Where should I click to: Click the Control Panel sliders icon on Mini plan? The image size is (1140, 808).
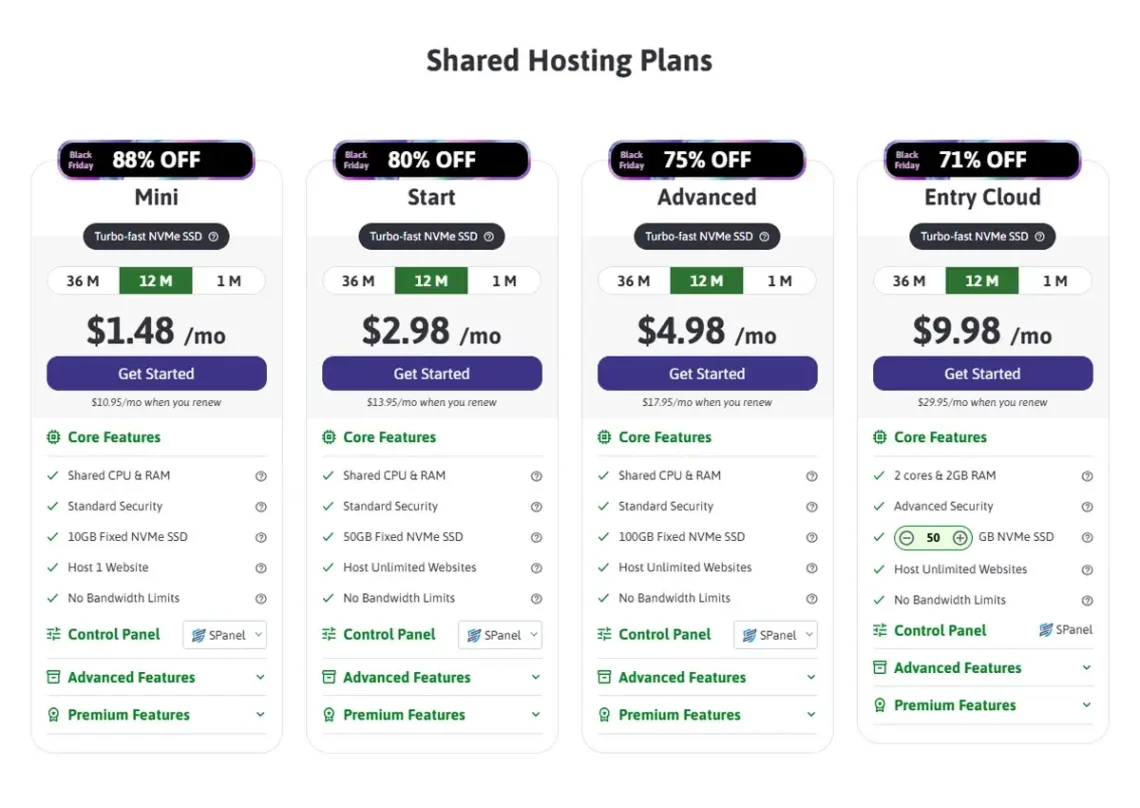[x=55, y=634]
